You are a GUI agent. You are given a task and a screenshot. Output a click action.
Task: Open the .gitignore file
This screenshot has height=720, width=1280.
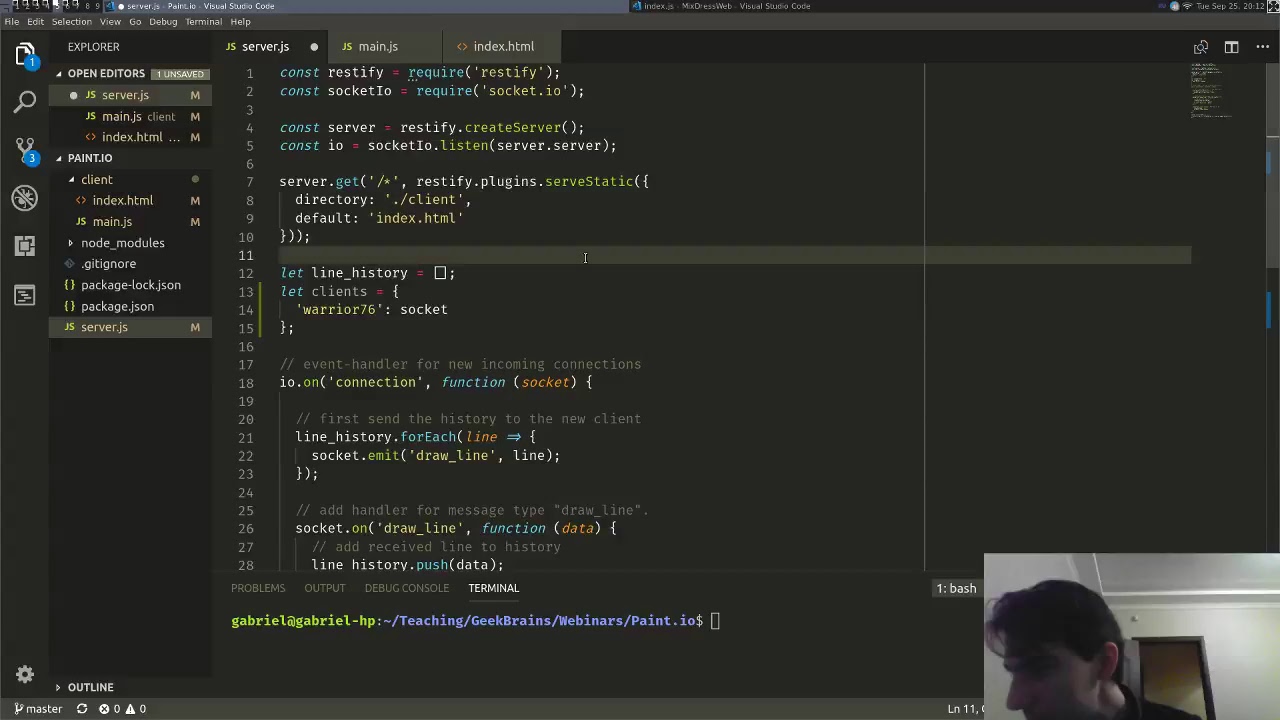(x=109, y=264)
